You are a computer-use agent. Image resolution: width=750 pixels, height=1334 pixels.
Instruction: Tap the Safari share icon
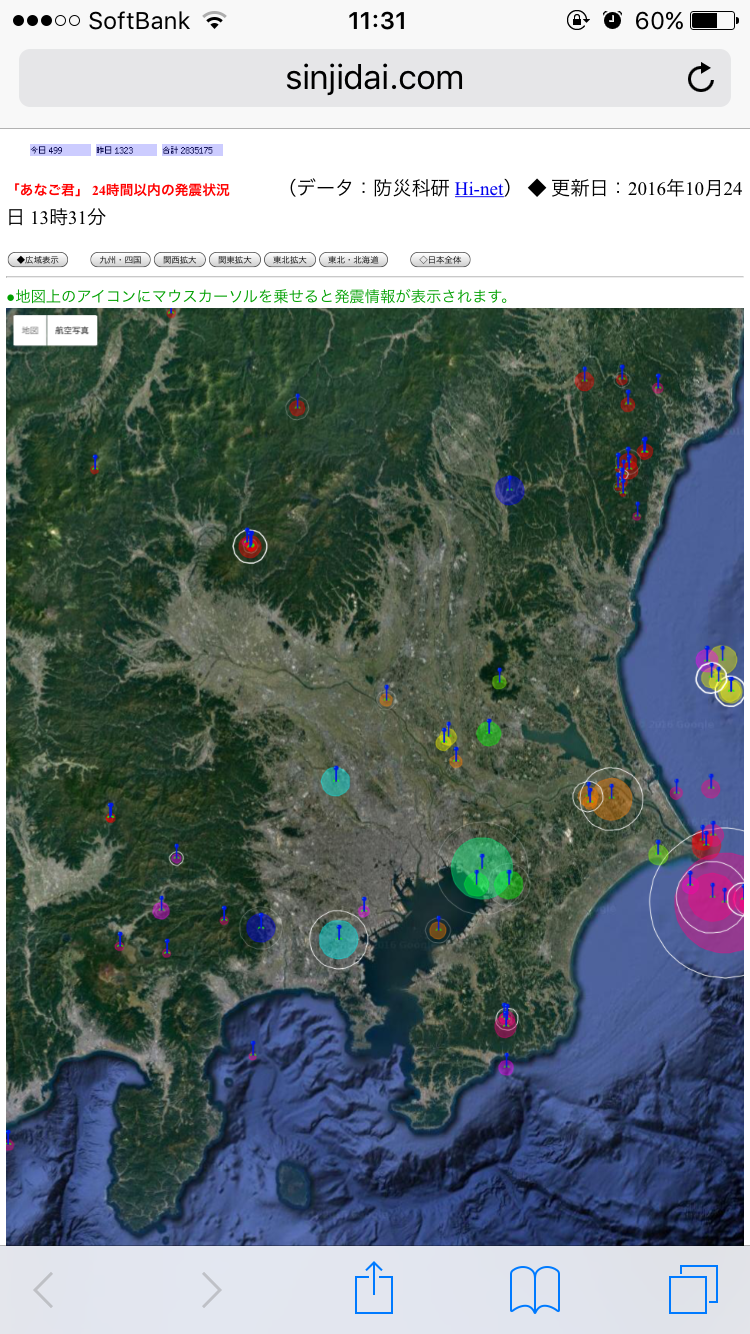tap(374, 1289)
